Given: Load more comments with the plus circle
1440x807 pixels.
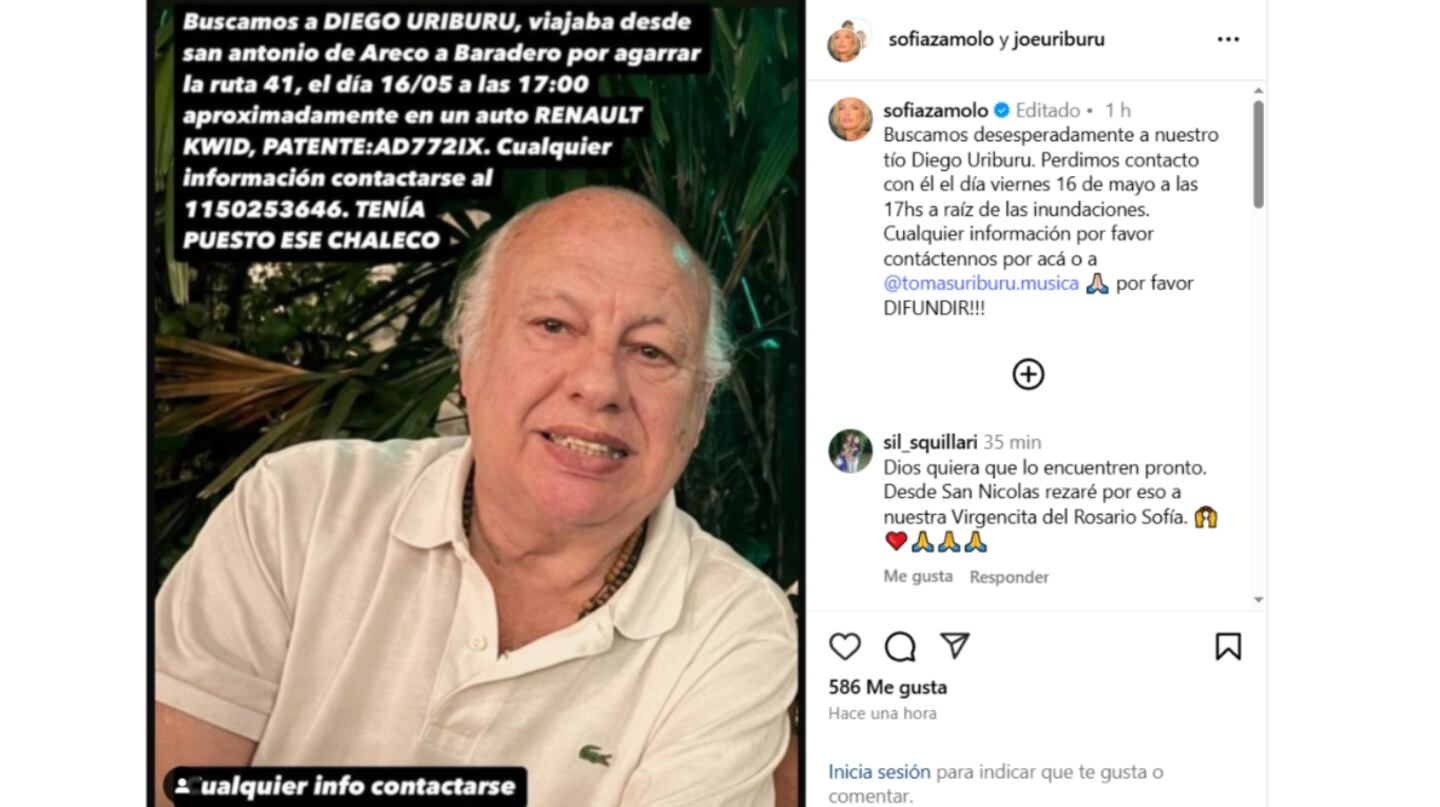Looking at the screenshot, I should pyautogui.click(x=1028, y=374).
